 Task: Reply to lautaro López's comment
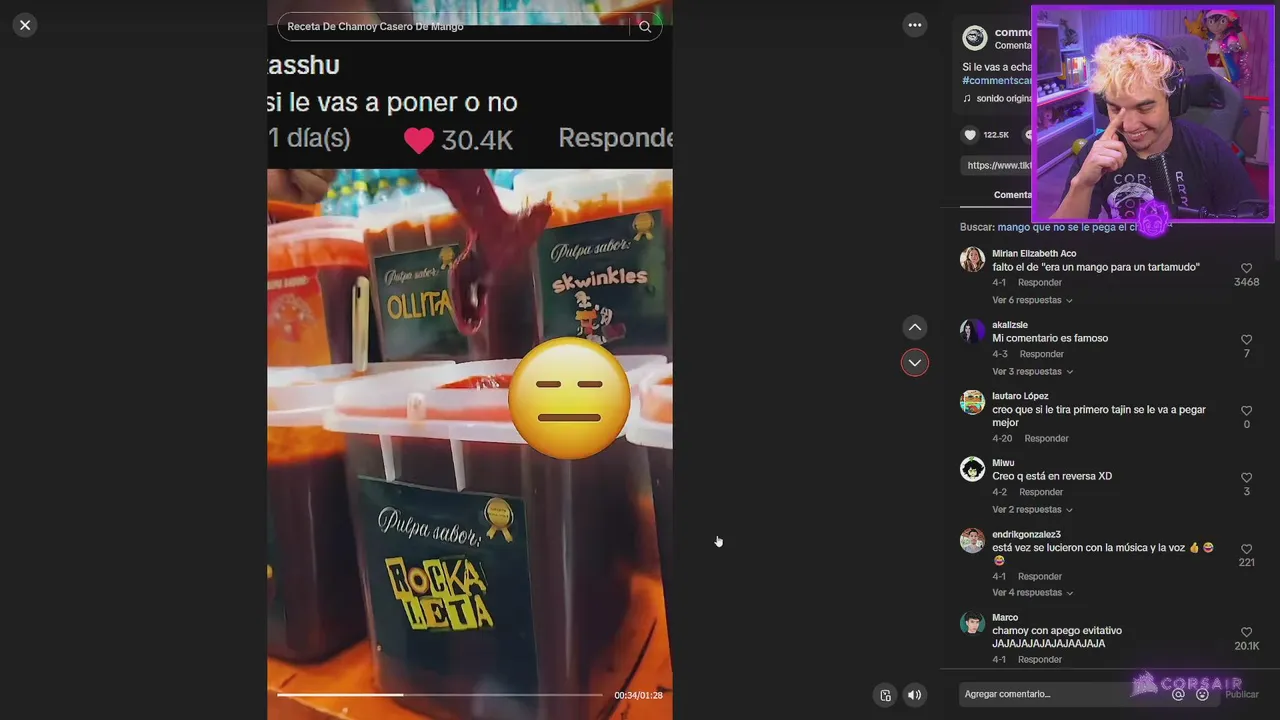click(x=1046, y=438)
